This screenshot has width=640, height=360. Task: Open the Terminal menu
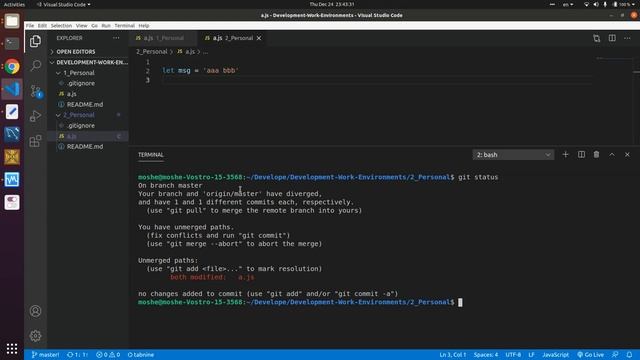coord(124,25)
